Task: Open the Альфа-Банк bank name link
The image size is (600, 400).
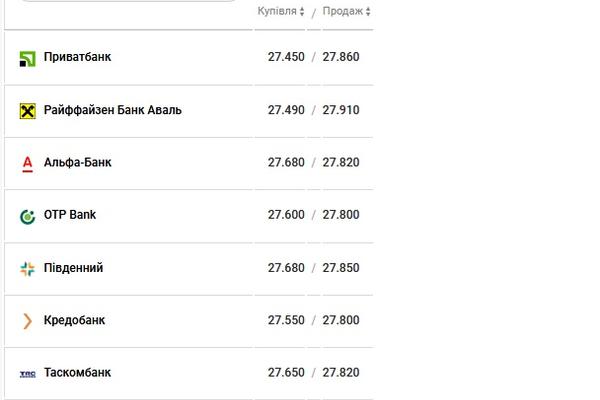Action: [x=78, y=163]
